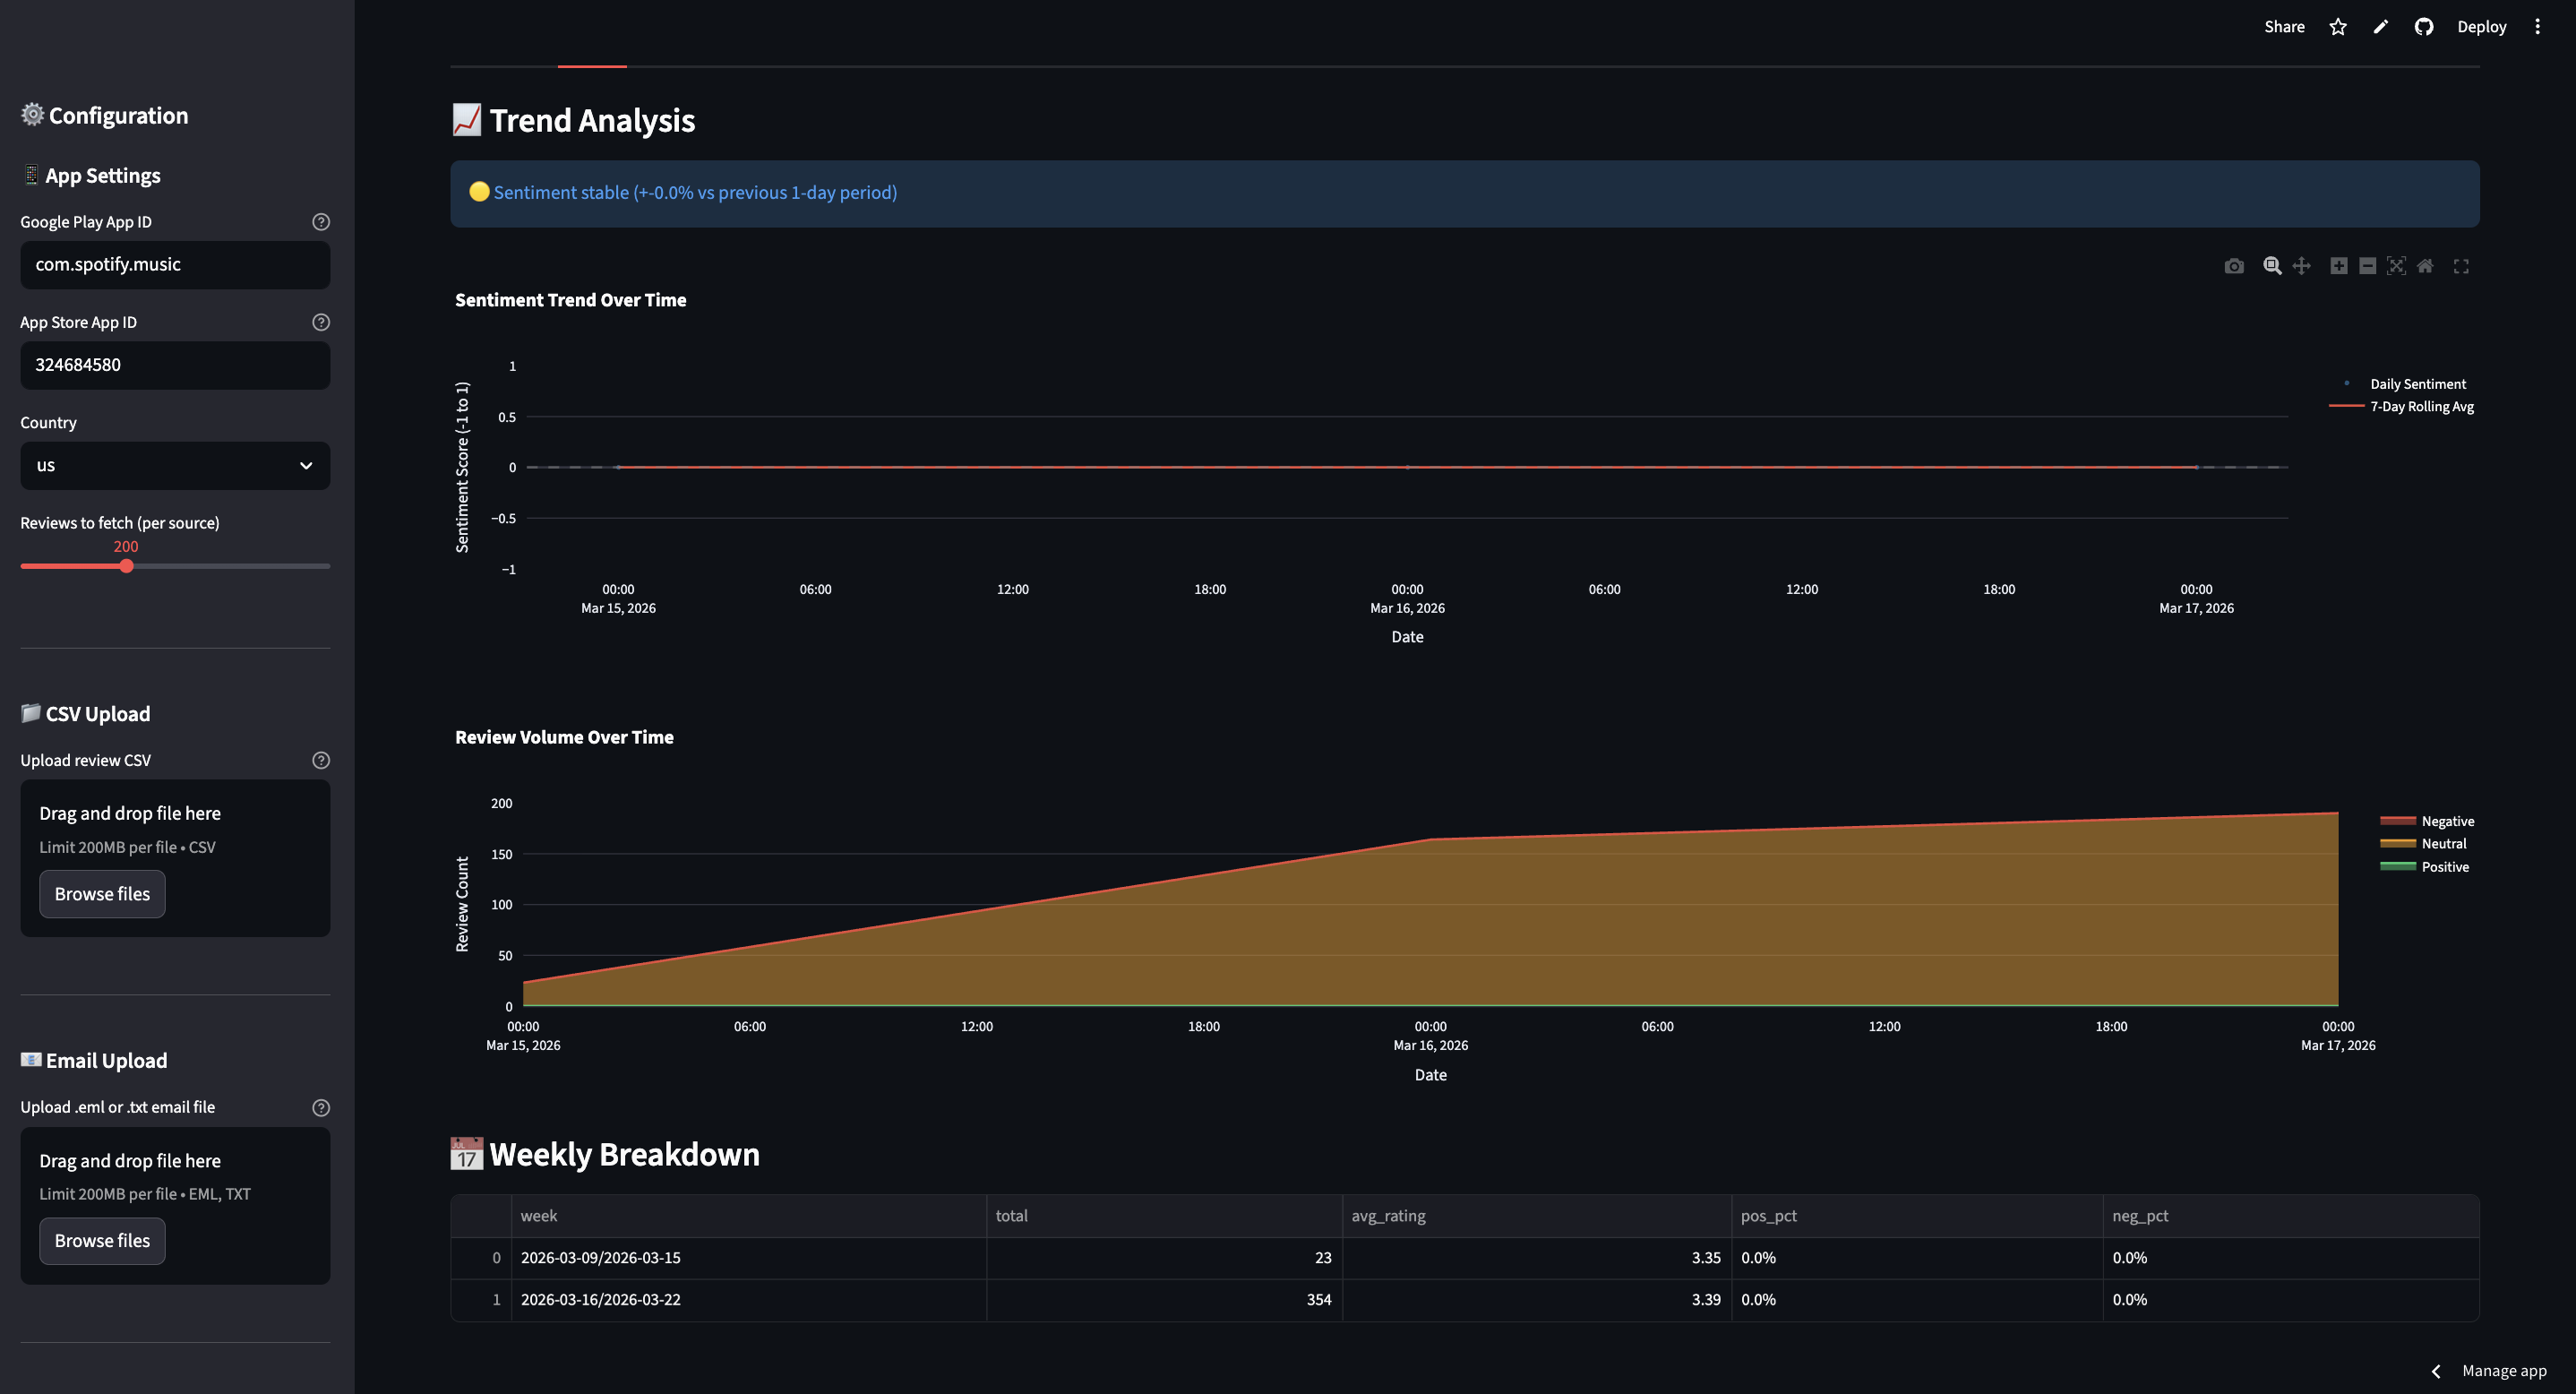Click the plot zoom-out minus icon
This screenshot has height=1394, width=2576.
[2367, 266]
